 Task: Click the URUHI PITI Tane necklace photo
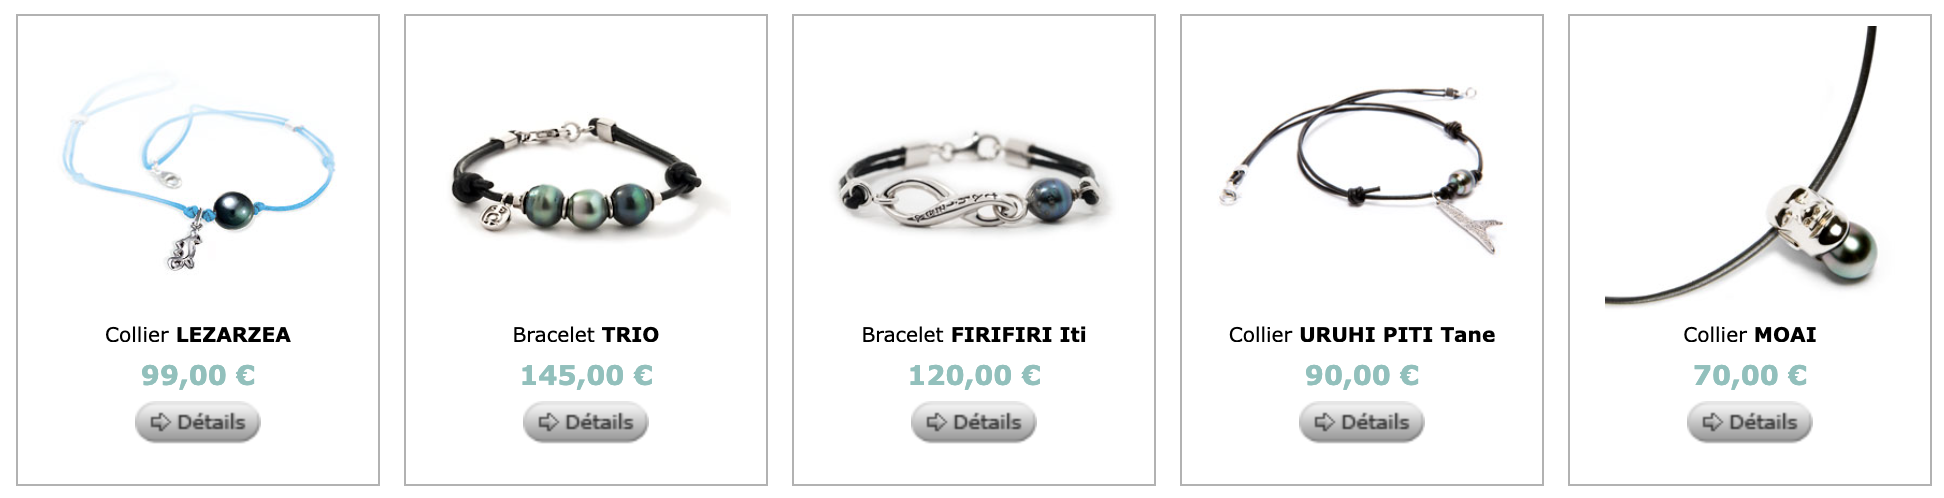click(x=1362, y=166)
